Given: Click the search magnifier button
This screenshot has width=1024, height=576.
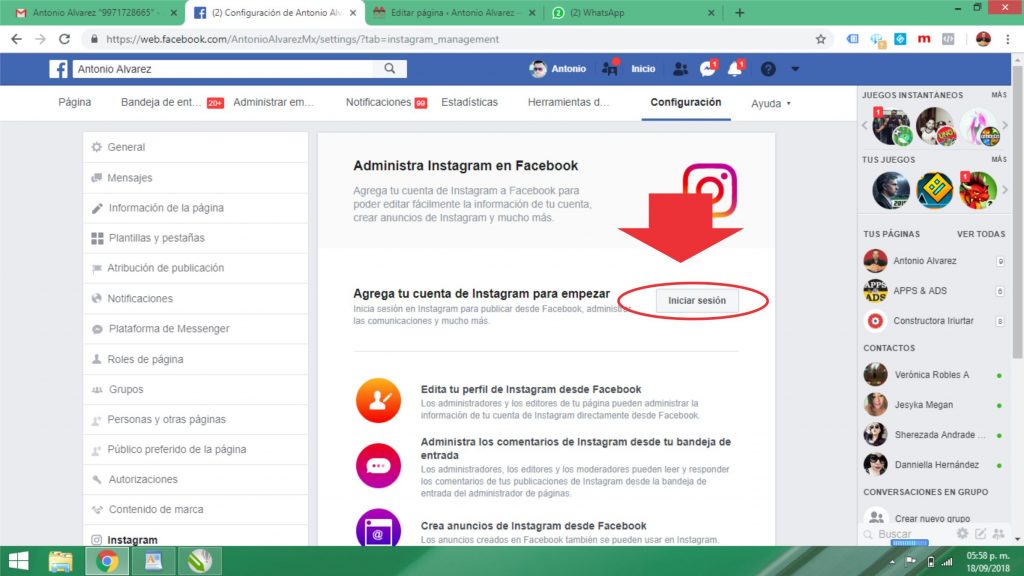Looking at the screenshot, I should [390, 69].
